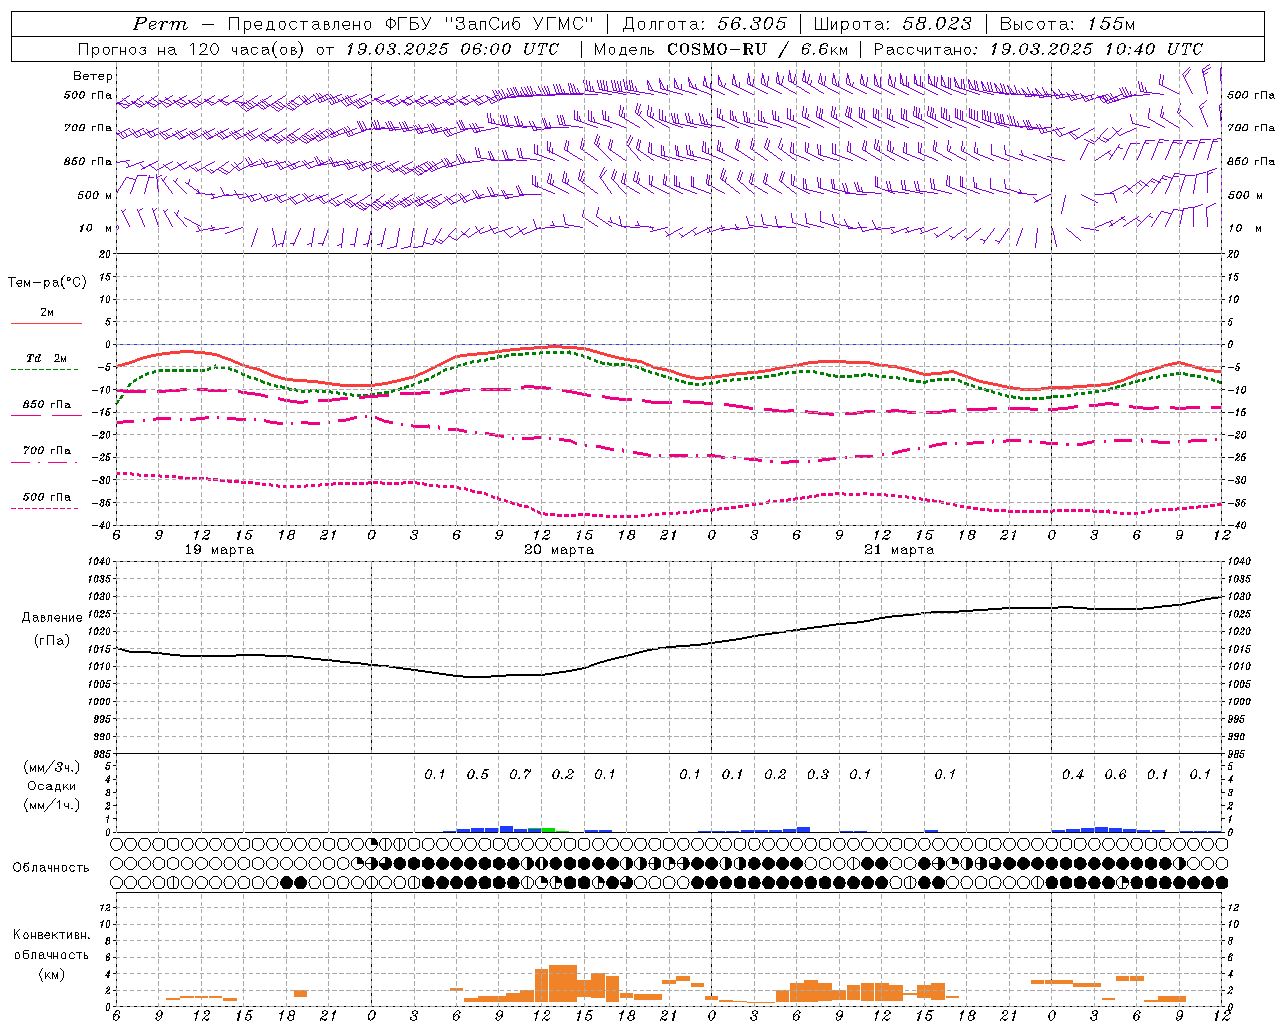Select the elevation text "Высота: 155м"
The height and width of the screenshot is (1024, 1280).
pyautogui.click(x=1067, y=24)
